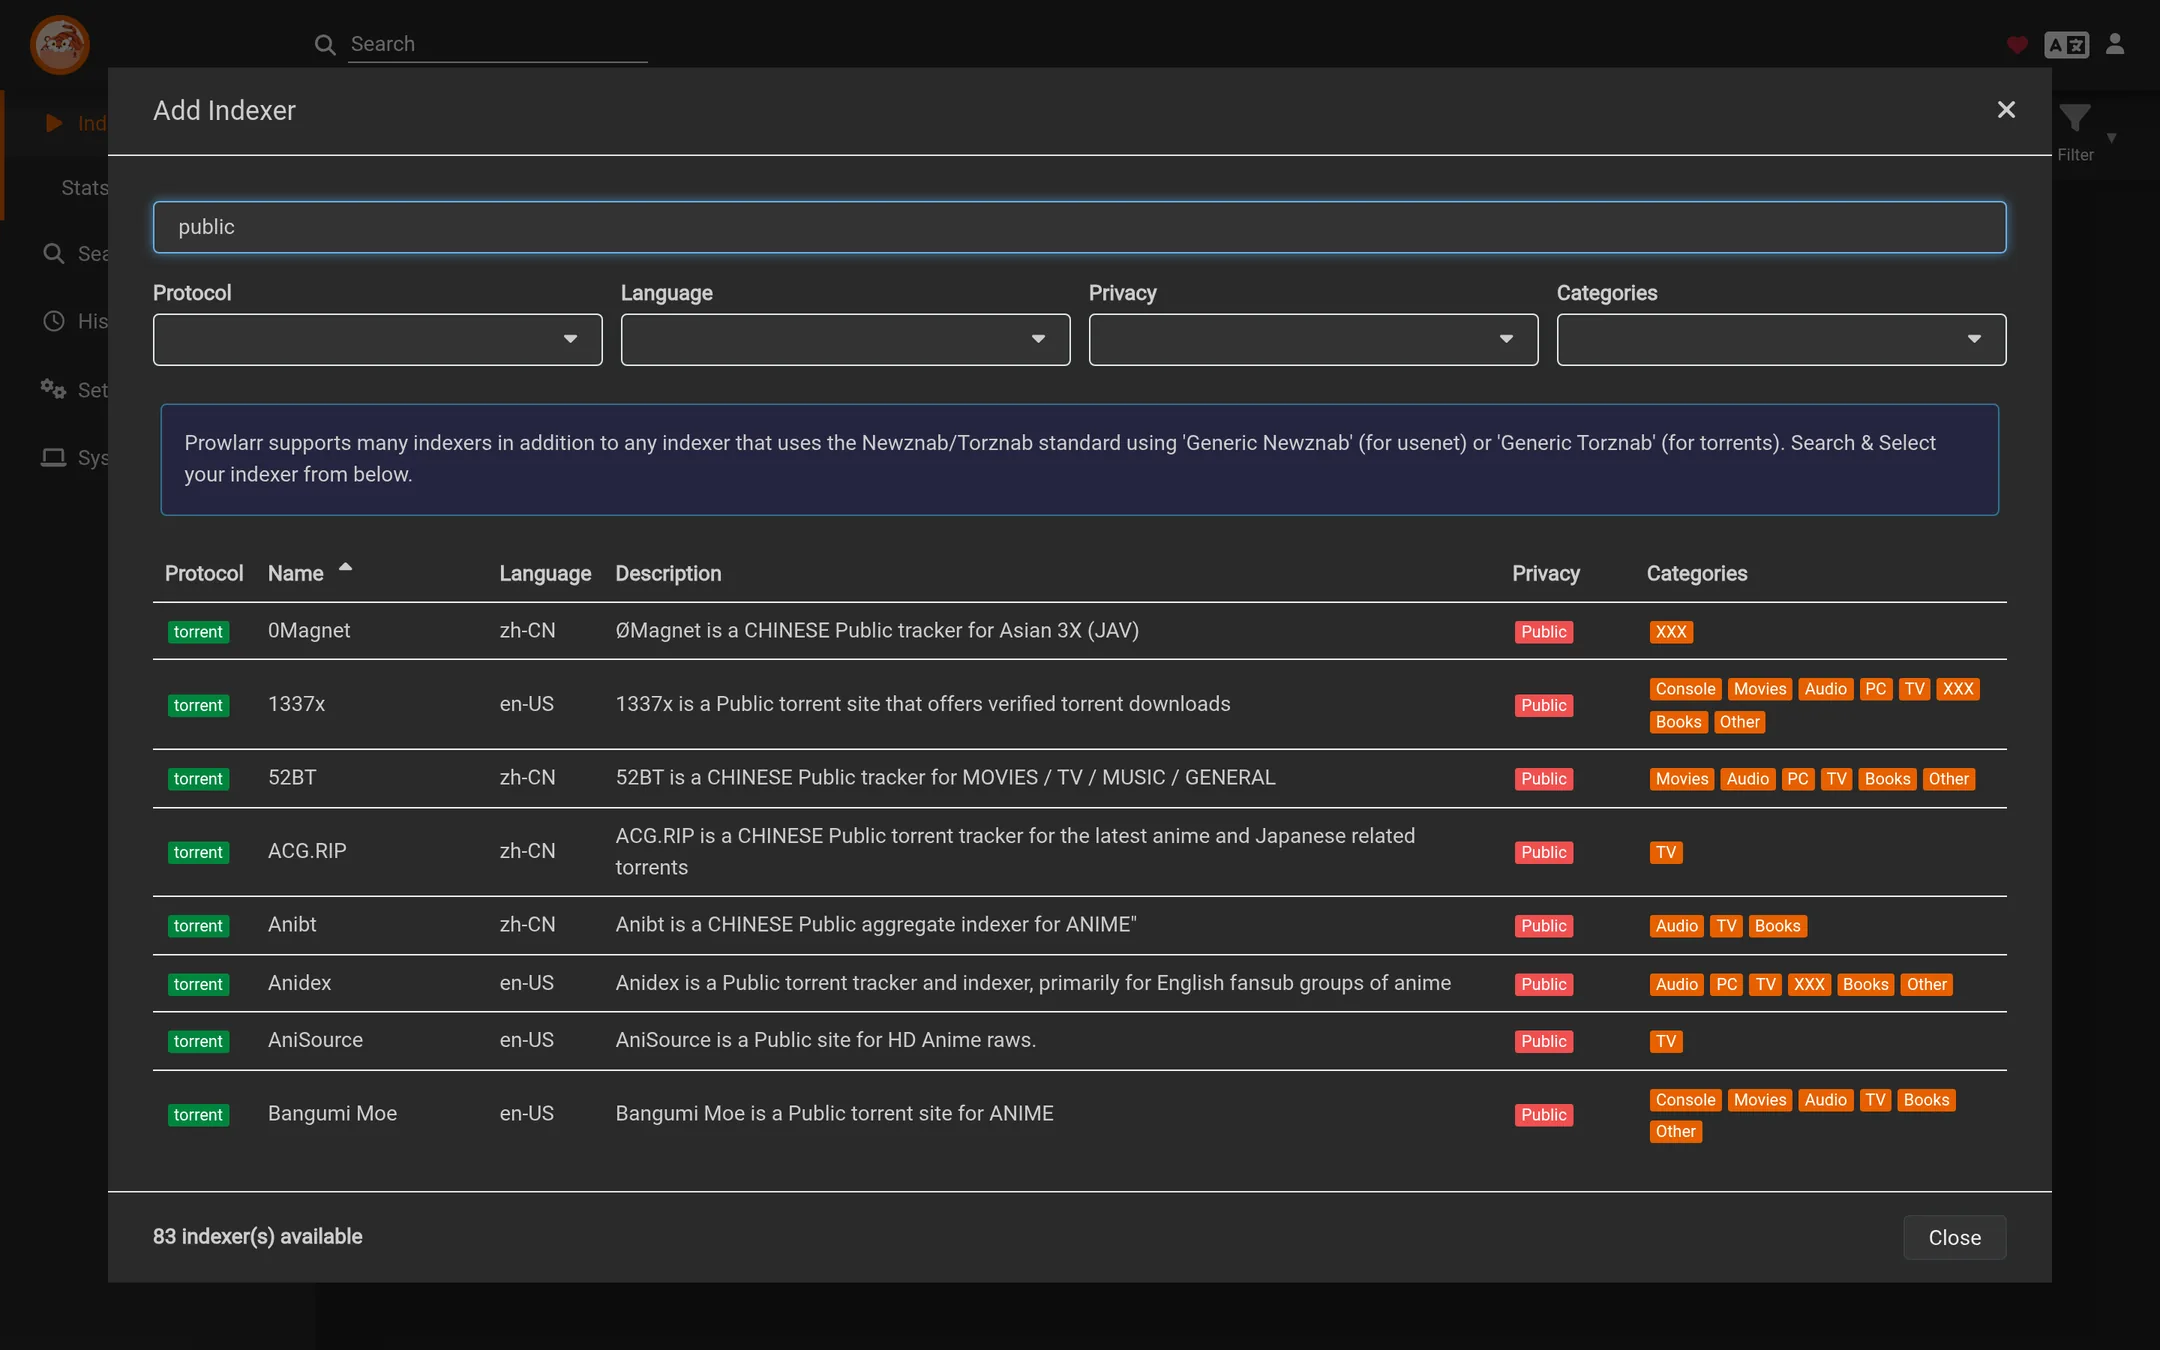2160x1350 pixels.
Task: Click the Console tag in Bangumi Moe row
Action: [1686, 1100]
